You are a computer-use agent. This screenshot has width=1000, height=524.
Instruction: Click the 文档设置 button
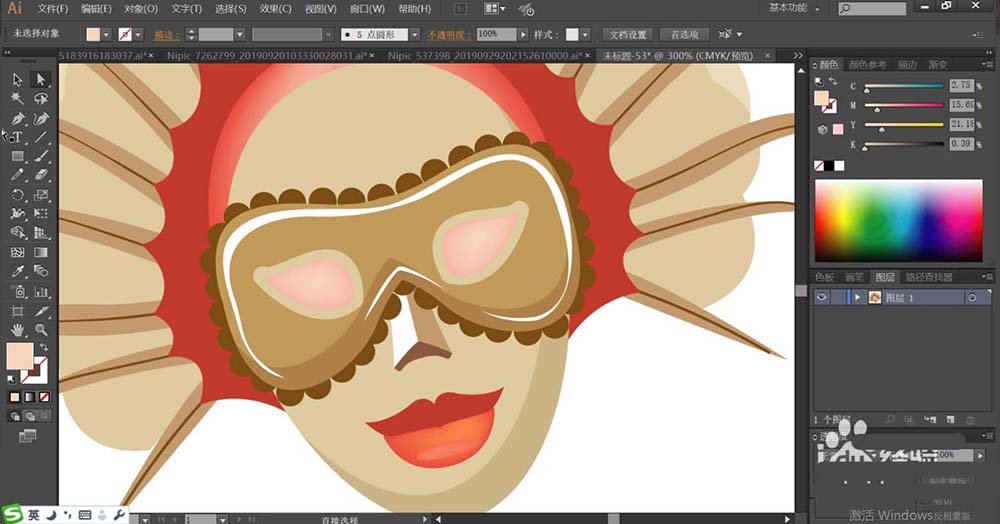point(630,34)
